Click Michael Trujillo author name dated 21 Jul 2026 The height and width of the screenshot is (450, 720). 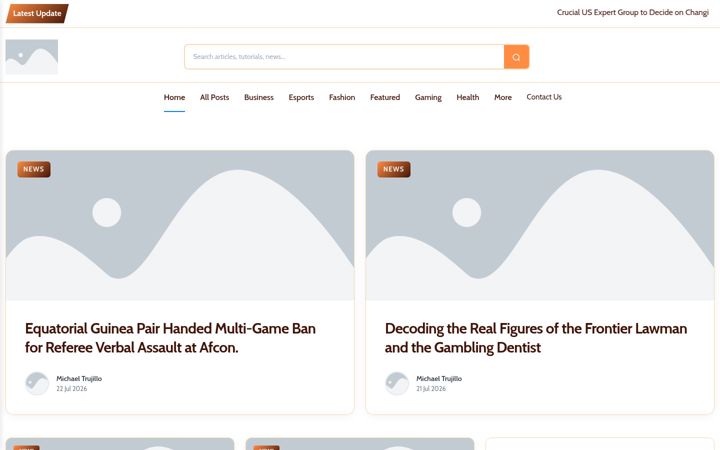(439, 379)
